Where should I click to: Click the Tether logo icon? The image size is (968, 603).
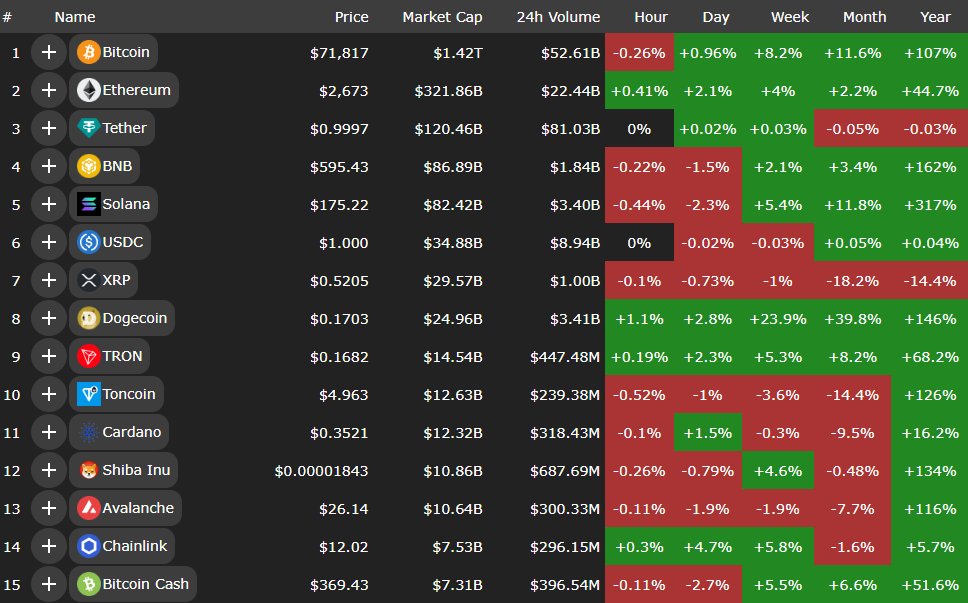pyautogui.click(x=89, y=128)
